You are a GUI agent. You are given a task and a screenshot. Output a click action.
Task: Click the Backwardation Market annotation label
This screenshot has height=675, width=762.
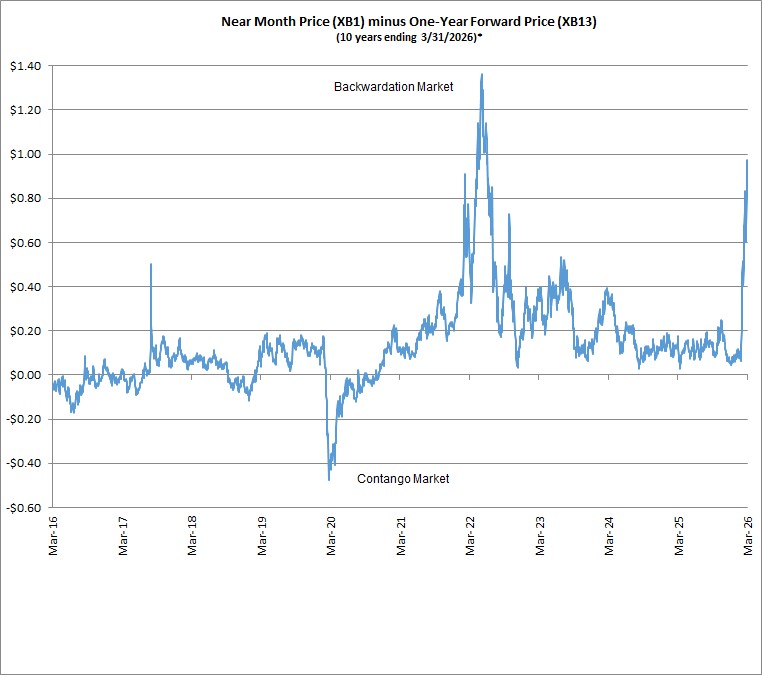[394, 87]
